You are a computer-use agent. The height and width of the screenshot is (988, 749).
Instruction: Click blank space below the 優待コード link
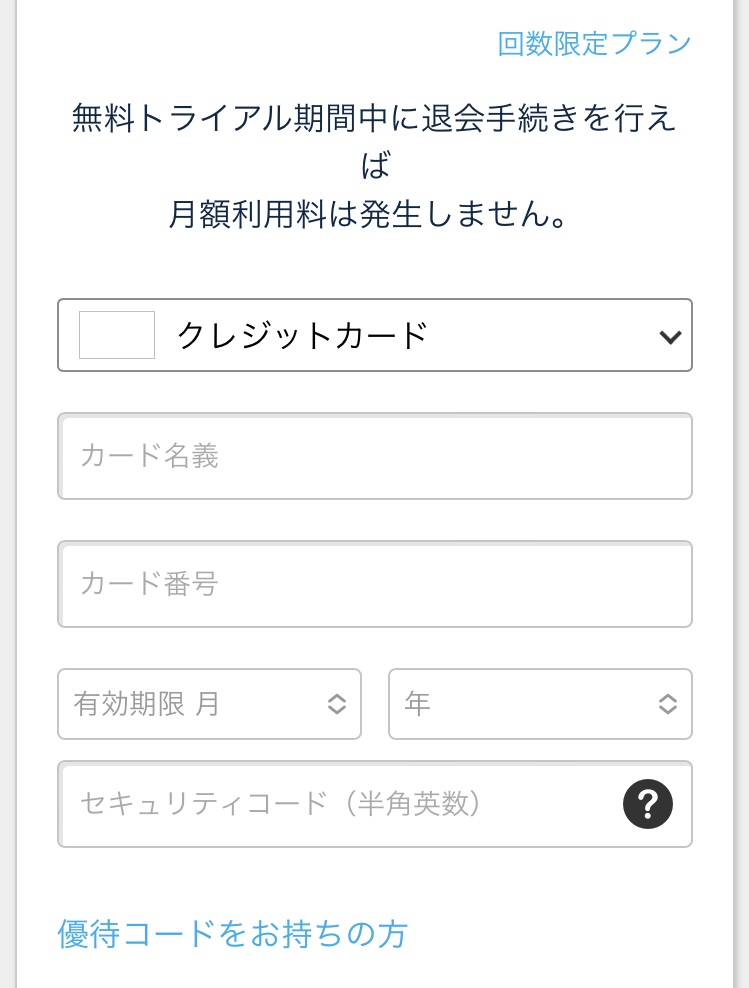pos(375,972)
